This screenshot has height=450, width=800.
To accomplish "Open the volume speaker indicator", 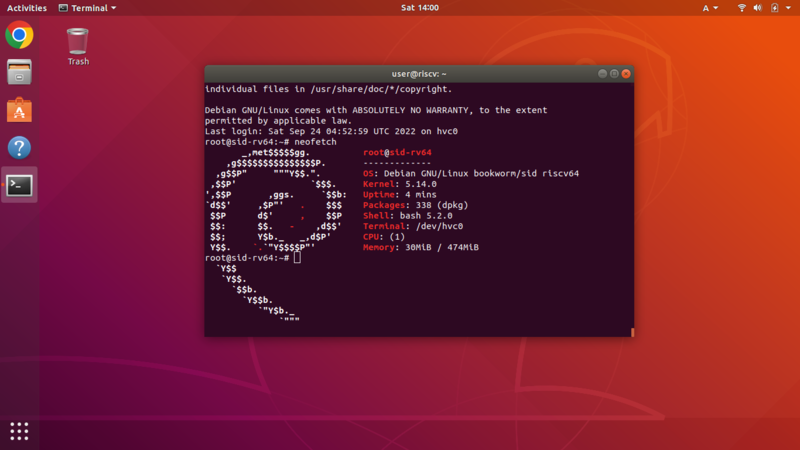I will [758, 8].
